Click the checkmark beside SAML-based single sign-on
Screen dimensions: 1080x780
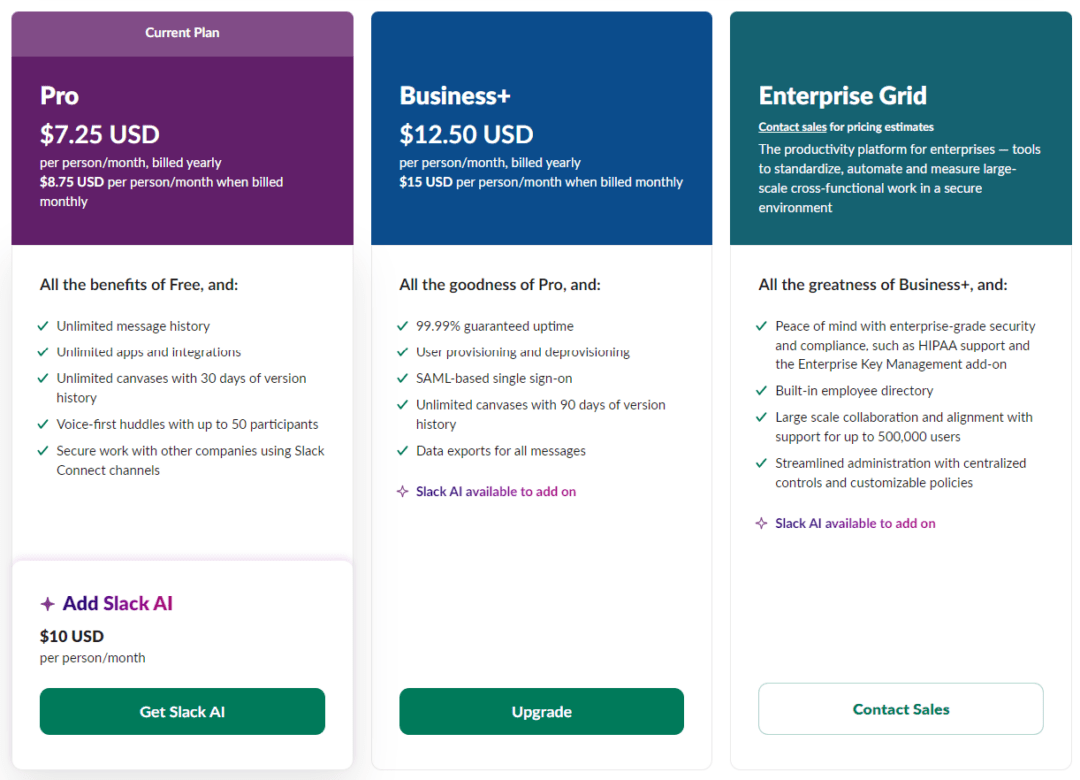404,378
